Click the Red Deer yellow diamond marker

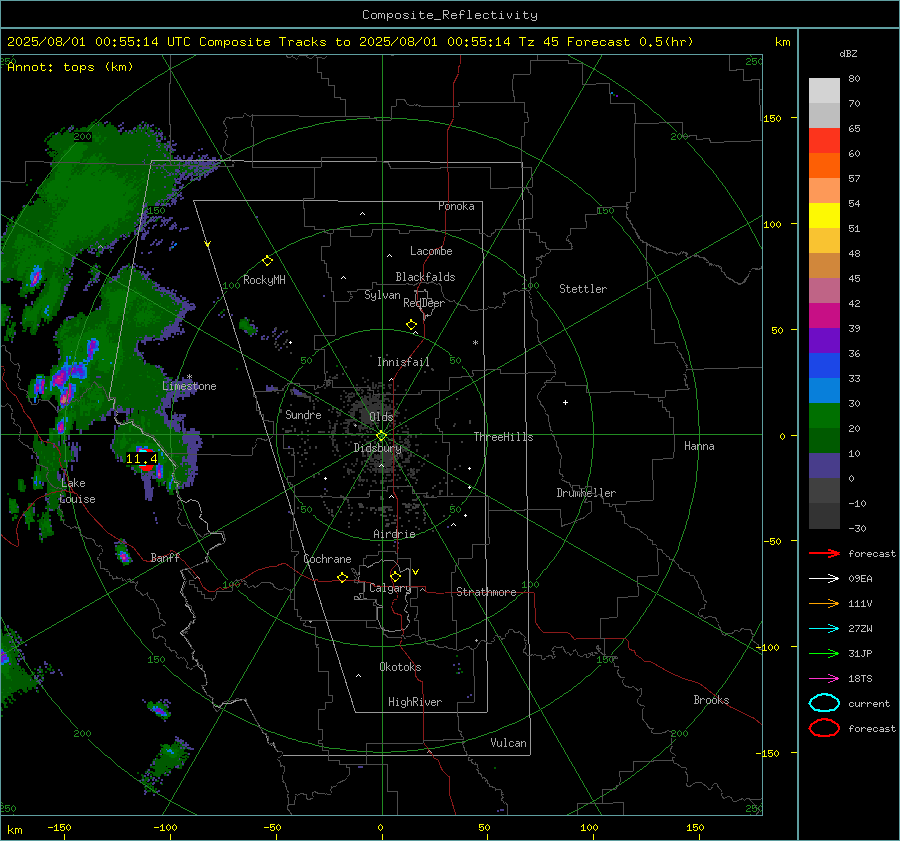click(411, 325)
